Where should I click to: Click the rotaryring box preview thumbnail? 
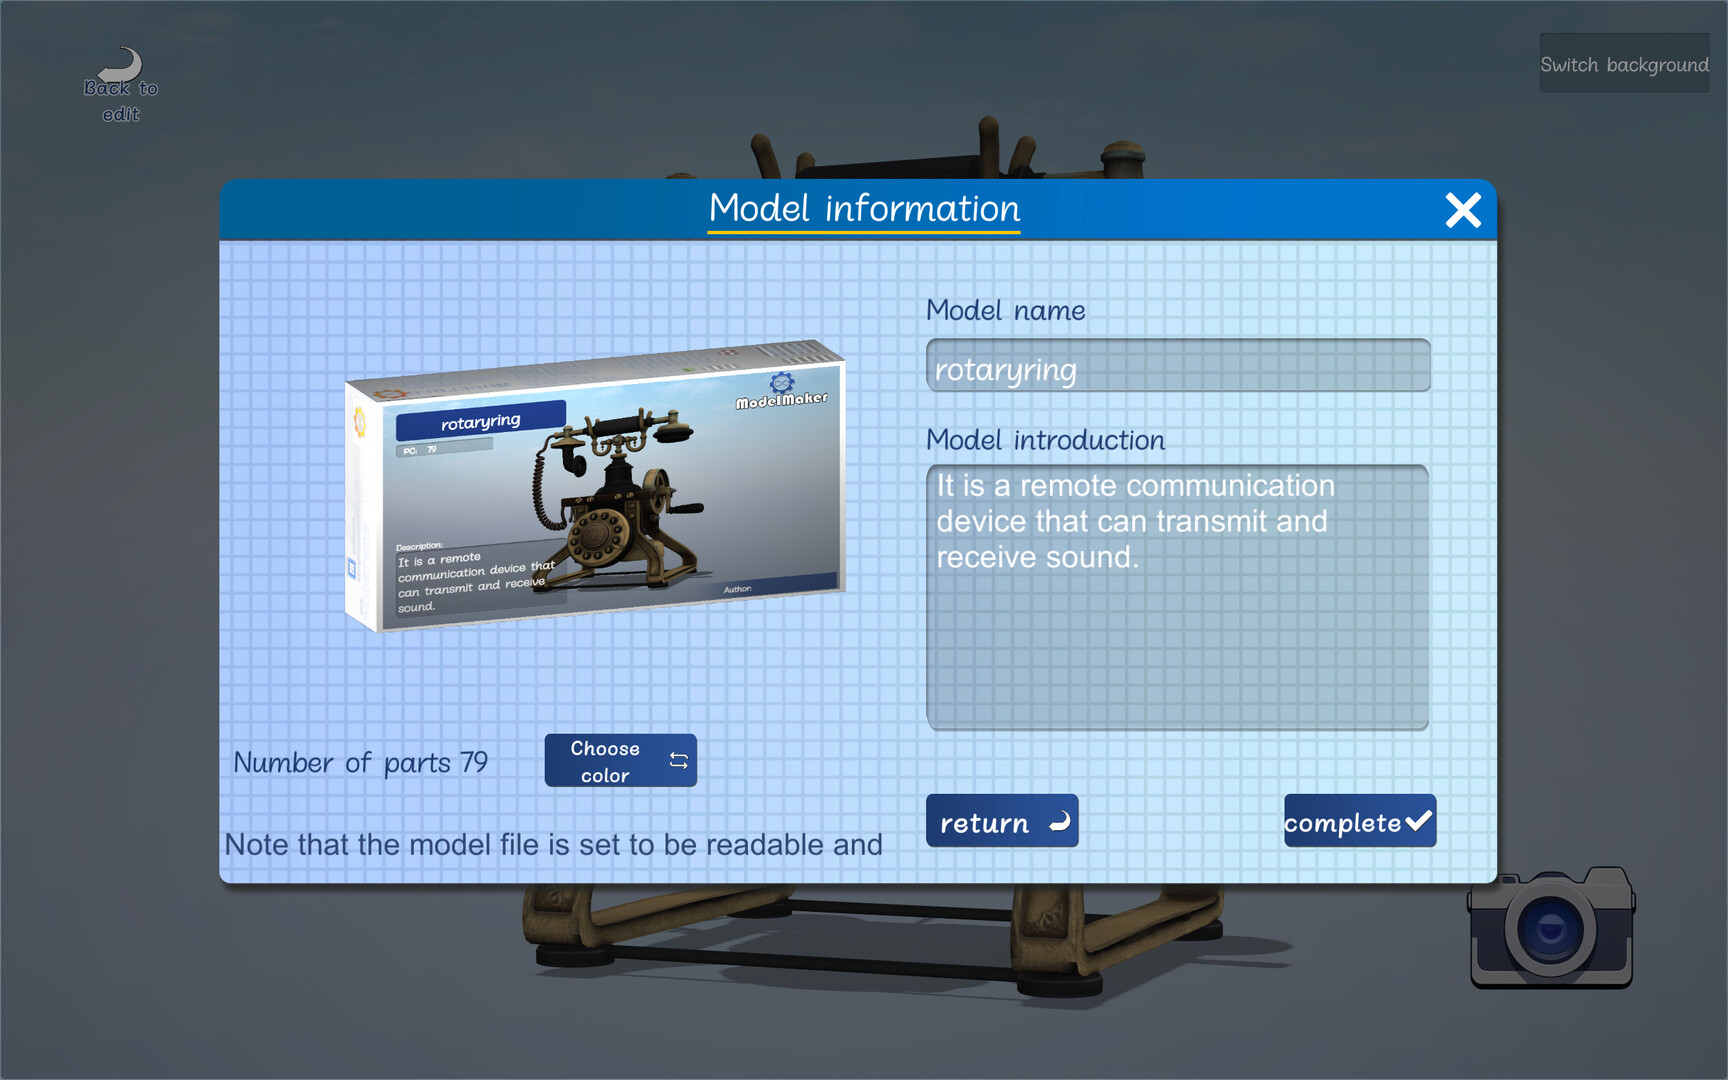[x=595, y=486]
